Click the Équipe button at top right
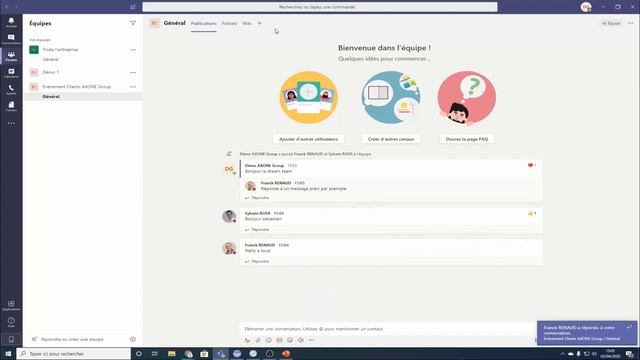 pos(611,24)
